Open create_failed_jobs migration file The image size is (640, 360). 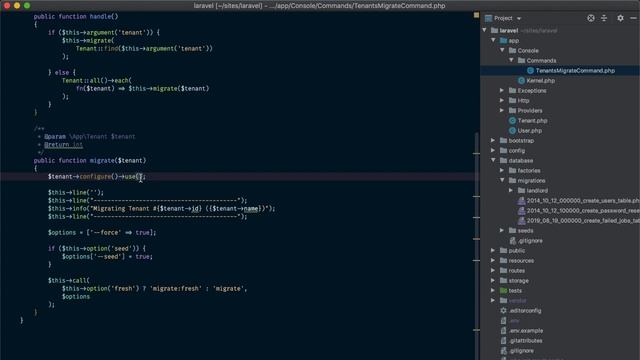583,220
